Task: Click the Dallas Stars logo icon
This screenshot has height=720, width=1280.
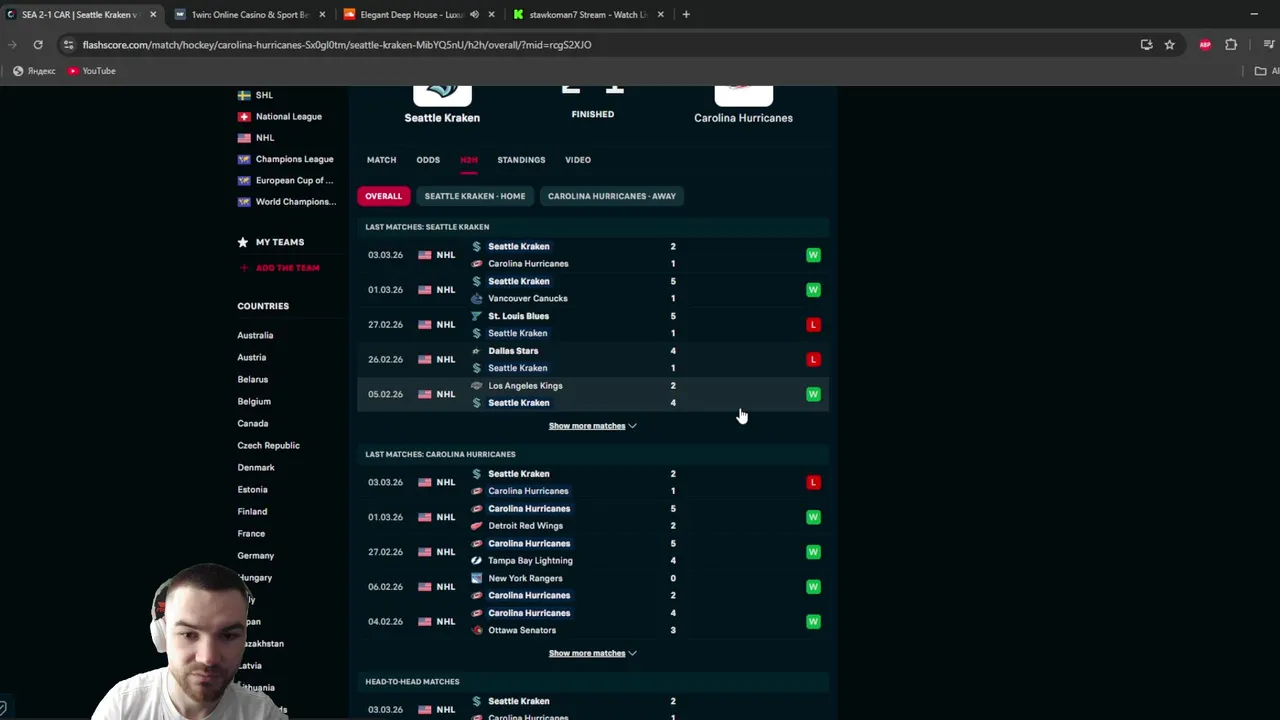Action: (x=477, y=351)
